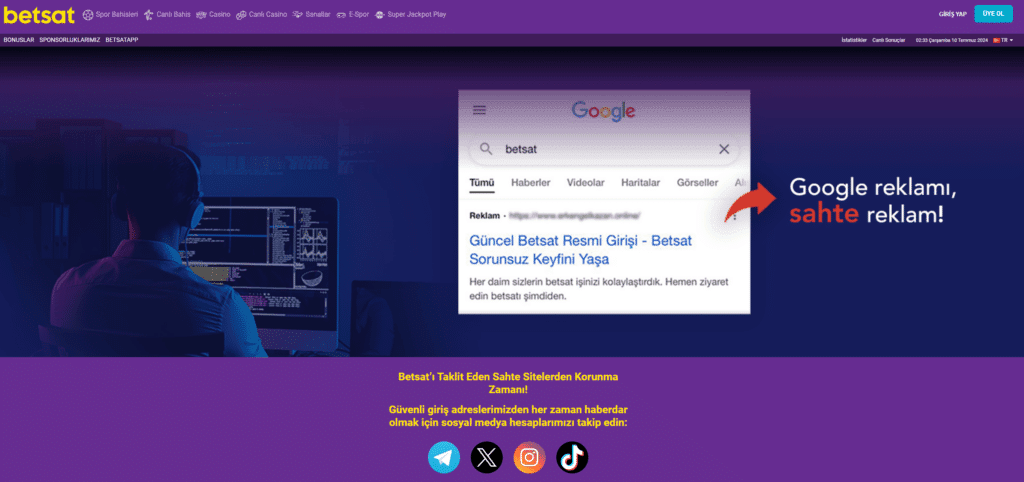Screen dimensions: 1024x482
Task: Click the soccer ball Spor Bahisleri icon
Action: [88, 14]
